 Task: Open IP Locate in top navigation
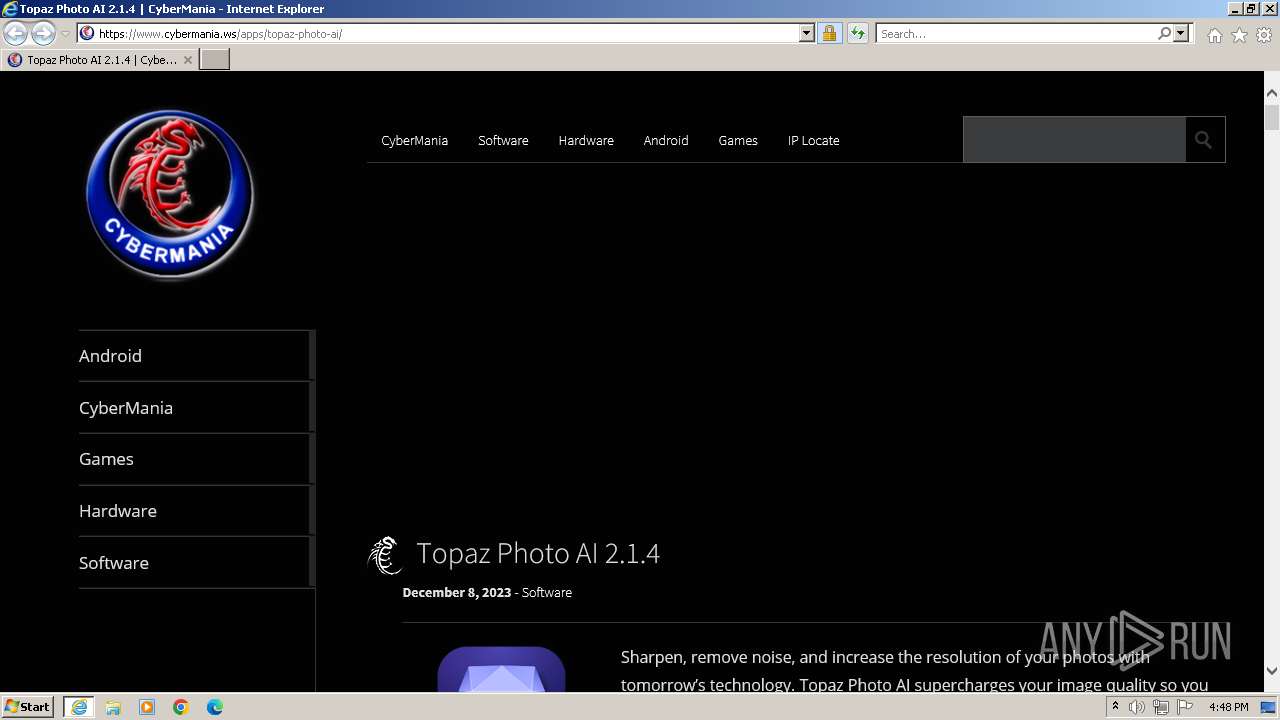point(813,140)
